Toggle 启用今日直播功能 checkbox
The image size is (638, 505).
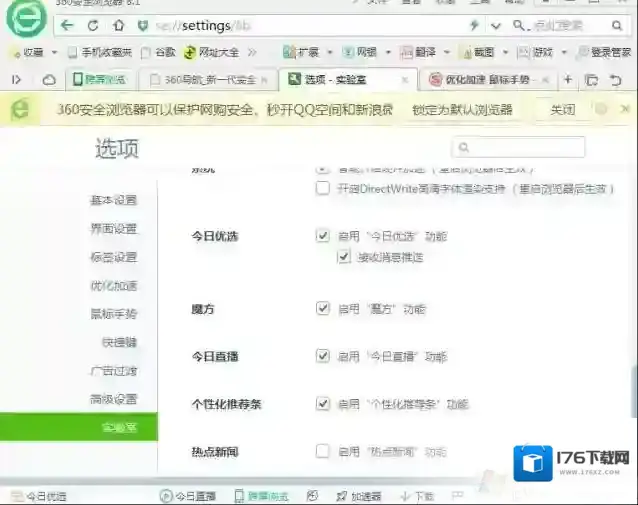coord(323,356)
